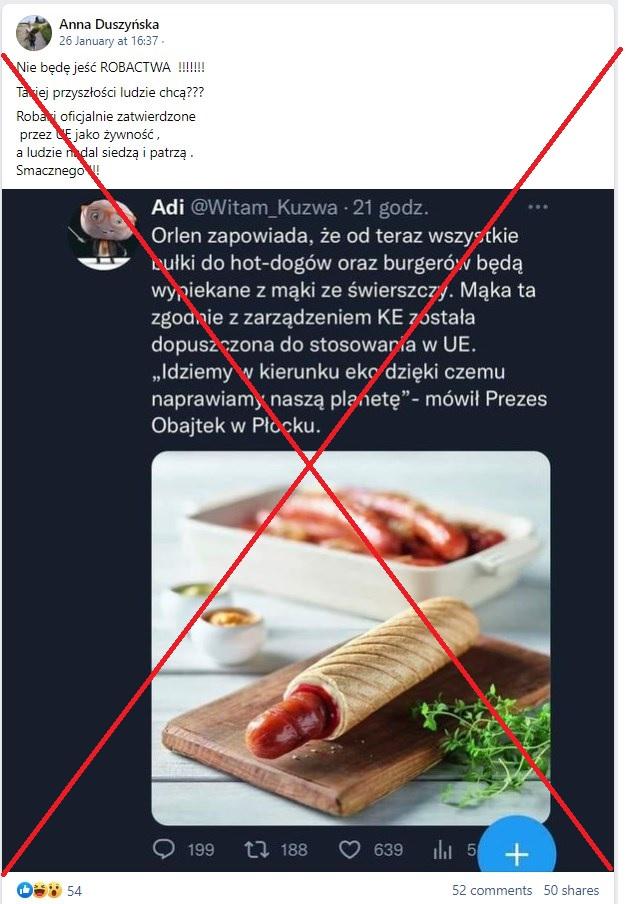Click Anna Duszyńska's profile picture
This screenshot has width=640, height=904.
click(33, 32)
